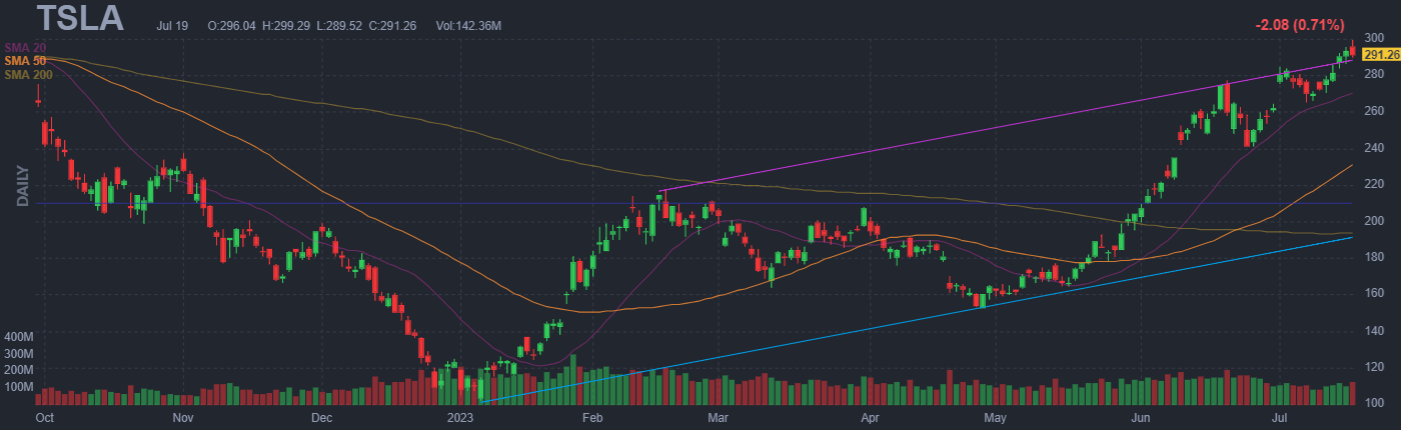Click the 300 price axis label
The height and width of the screenshot is (430, 1401).
tap(1372, 37)
